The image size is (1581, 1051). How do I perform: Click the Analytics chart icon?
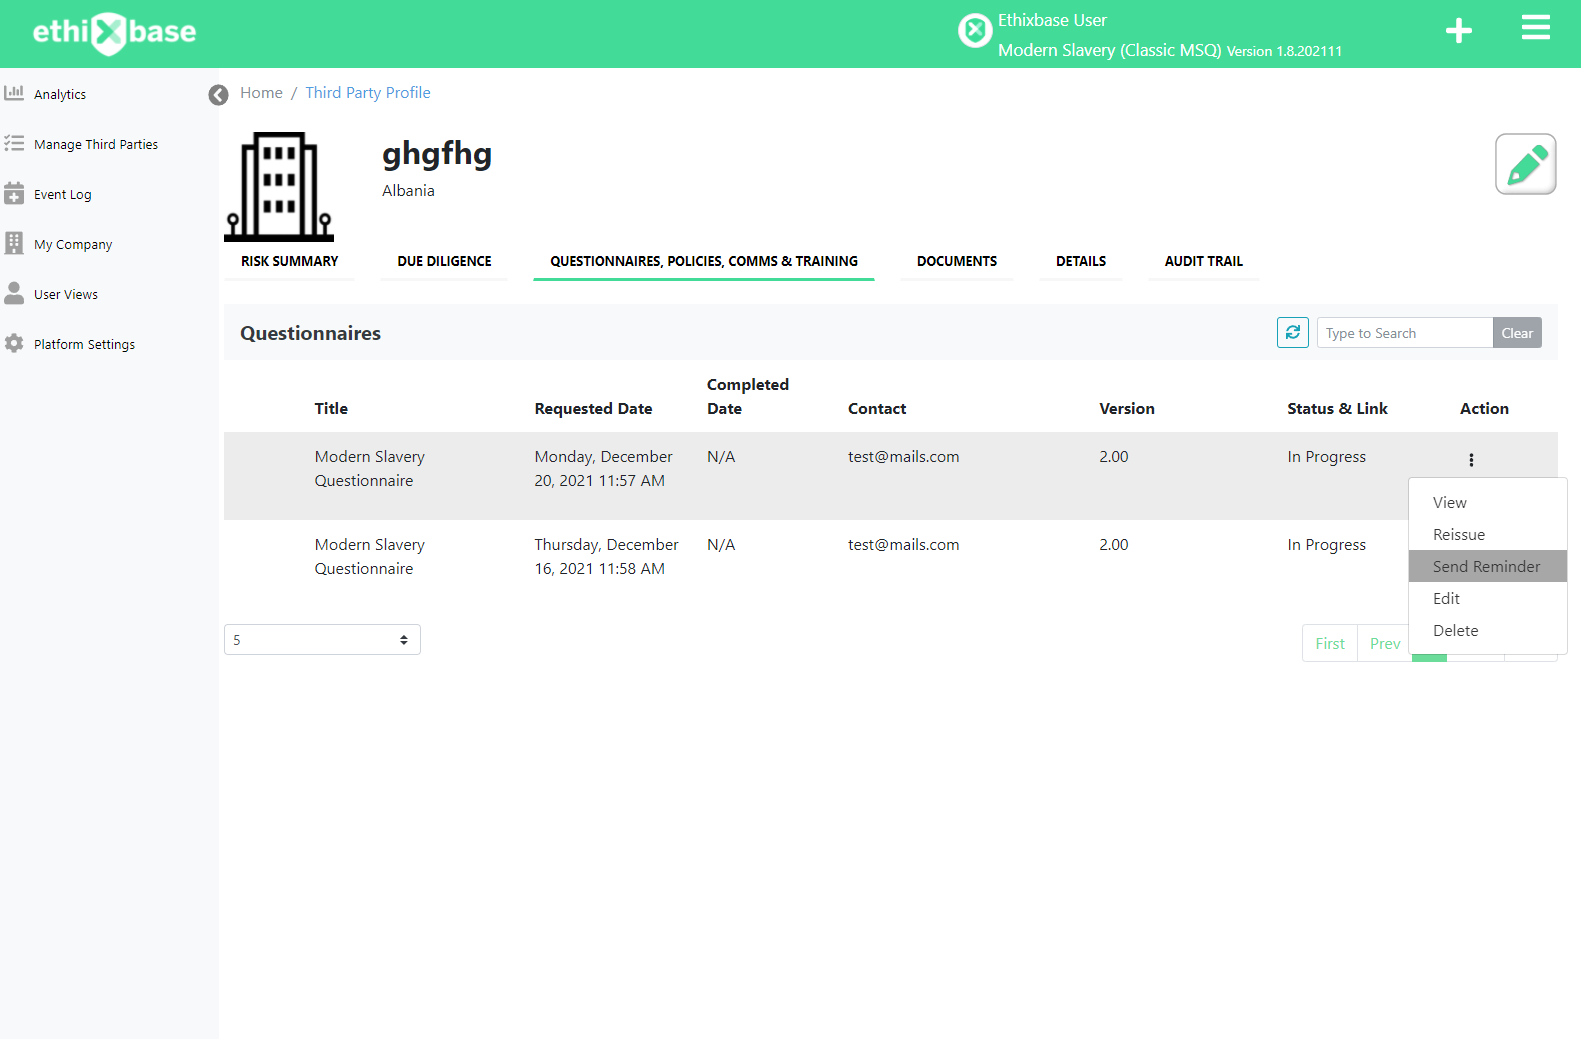point(14,93)
